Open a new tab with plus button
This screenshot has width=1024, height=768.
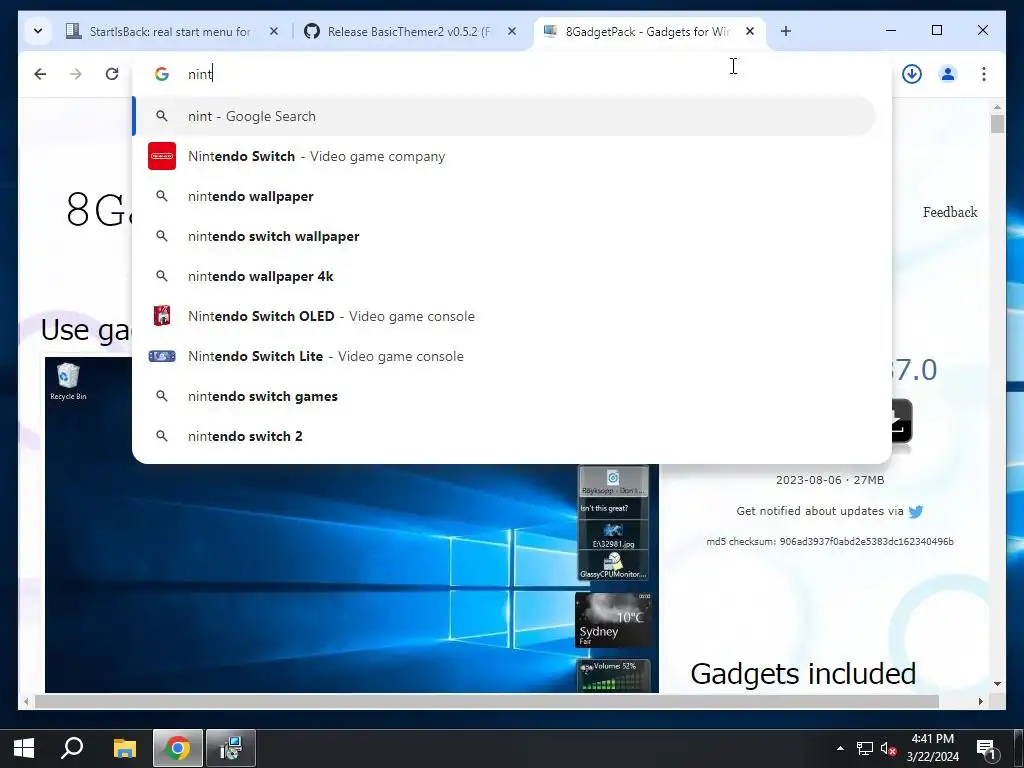(786, 31)
